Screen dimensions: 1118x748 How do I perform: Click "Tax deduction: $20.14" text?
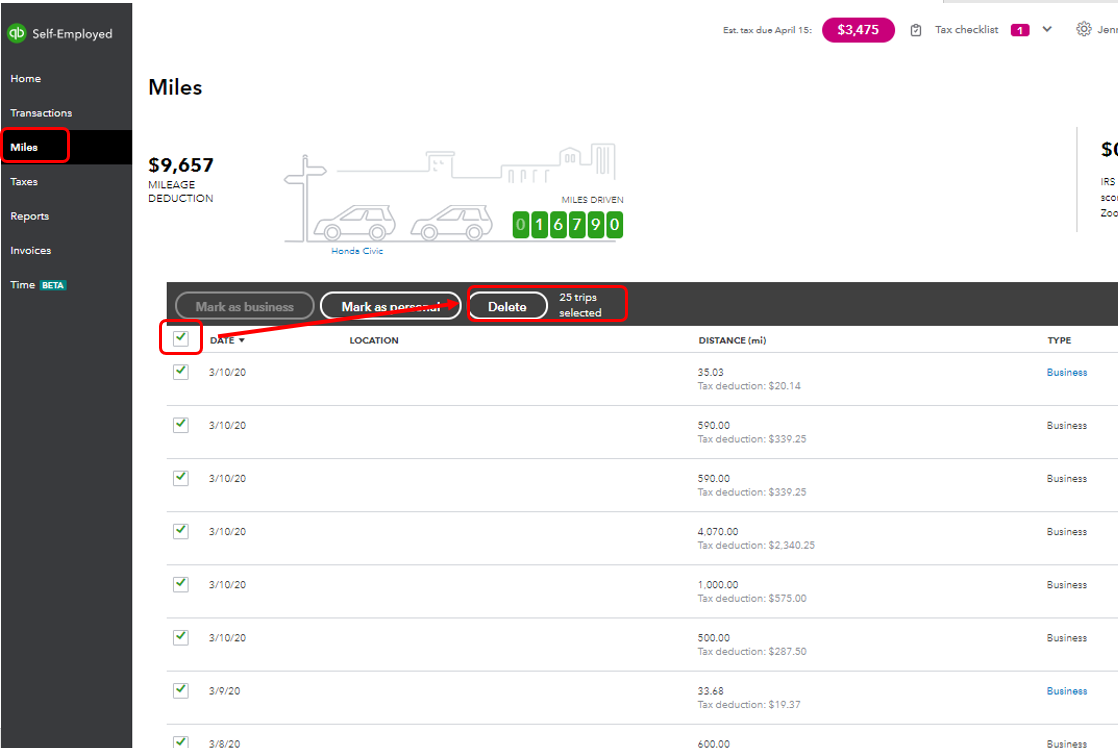(749, 386)
